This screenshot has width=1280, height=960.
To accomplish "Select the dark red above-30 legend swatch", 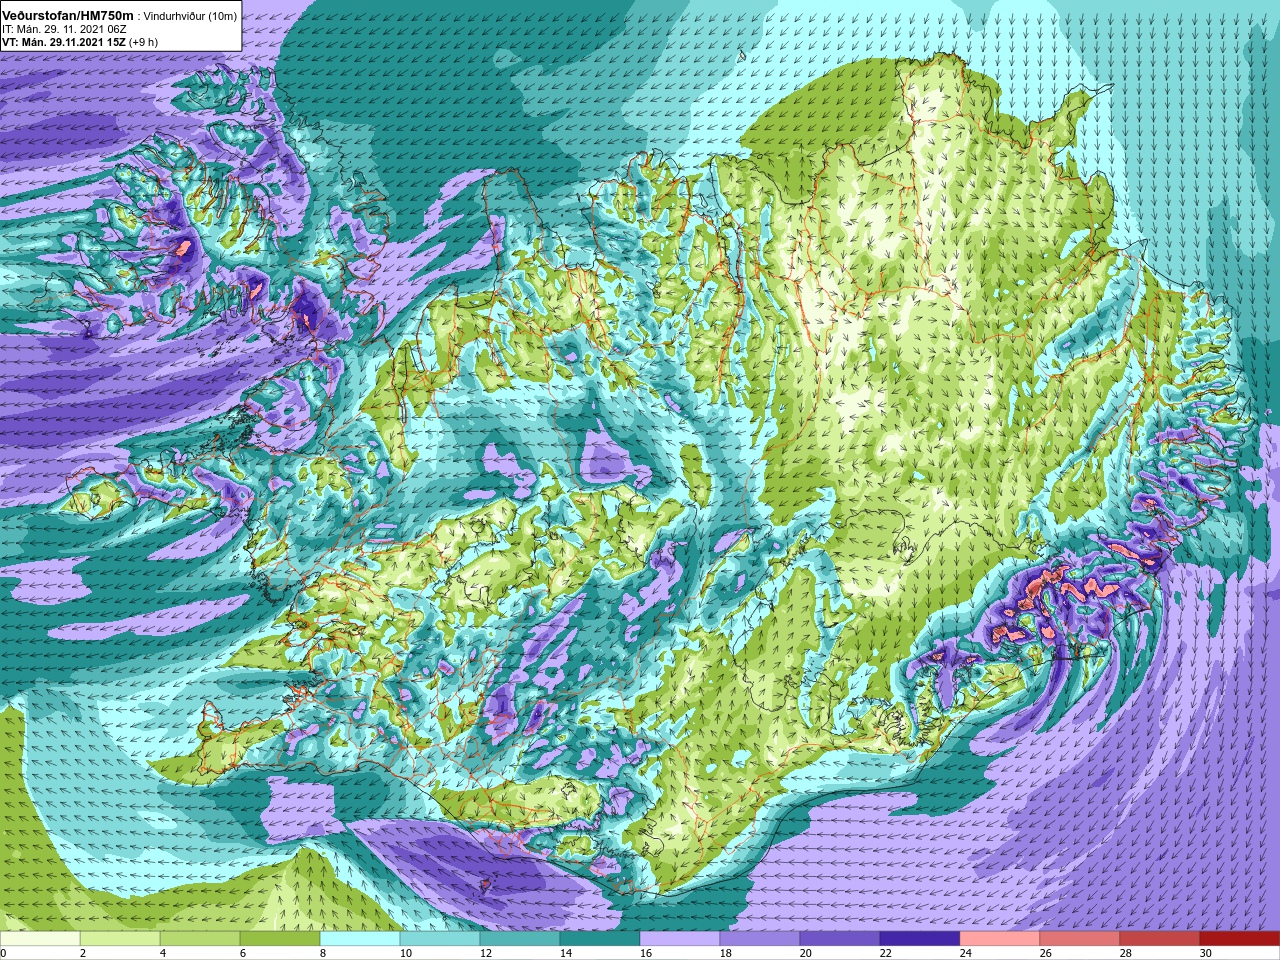I will 1240,939.
